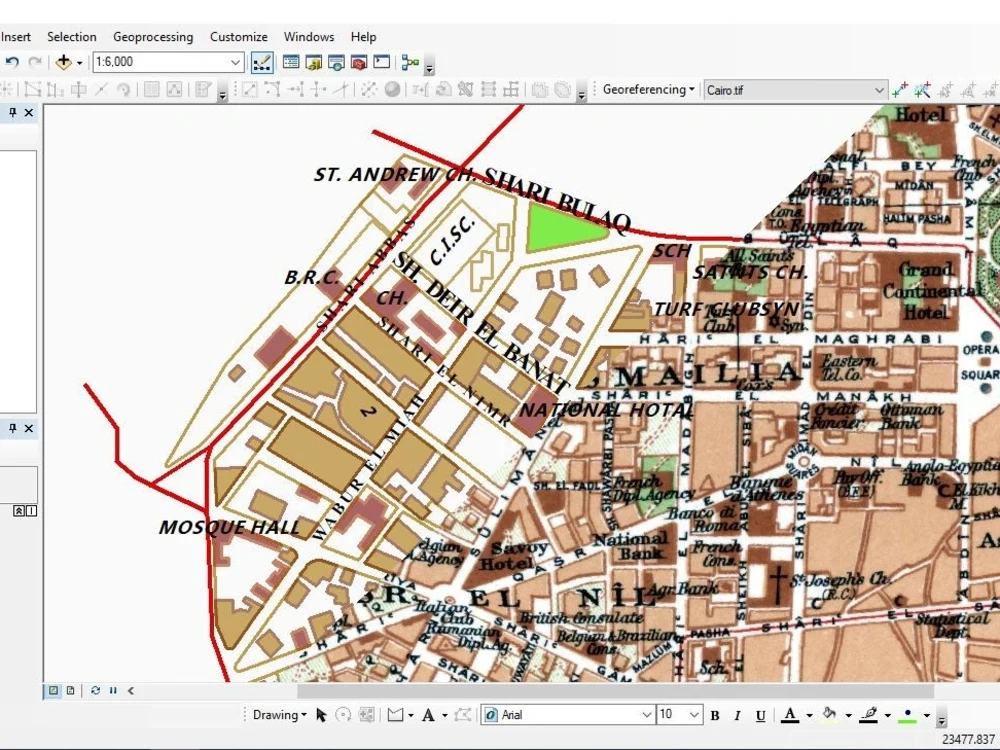
Task: Click the Refresh View button
Action: 96,690
